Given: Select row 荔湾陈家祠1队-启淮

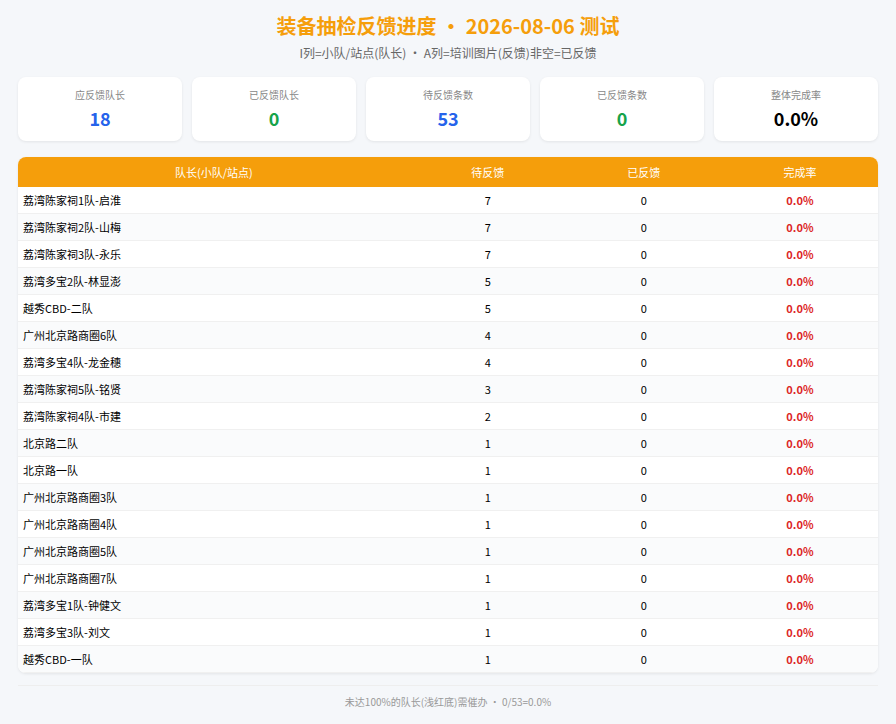Looking at the screenshot, I should 448,201.
